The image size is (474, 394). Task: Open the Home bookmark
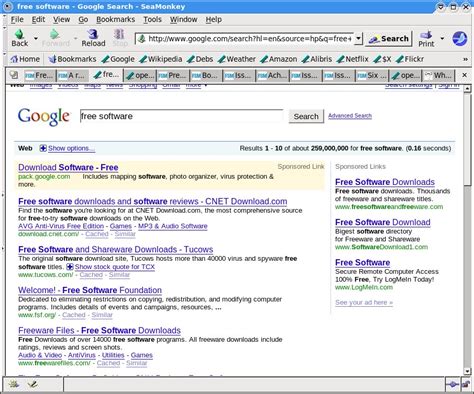click(25, 59)
